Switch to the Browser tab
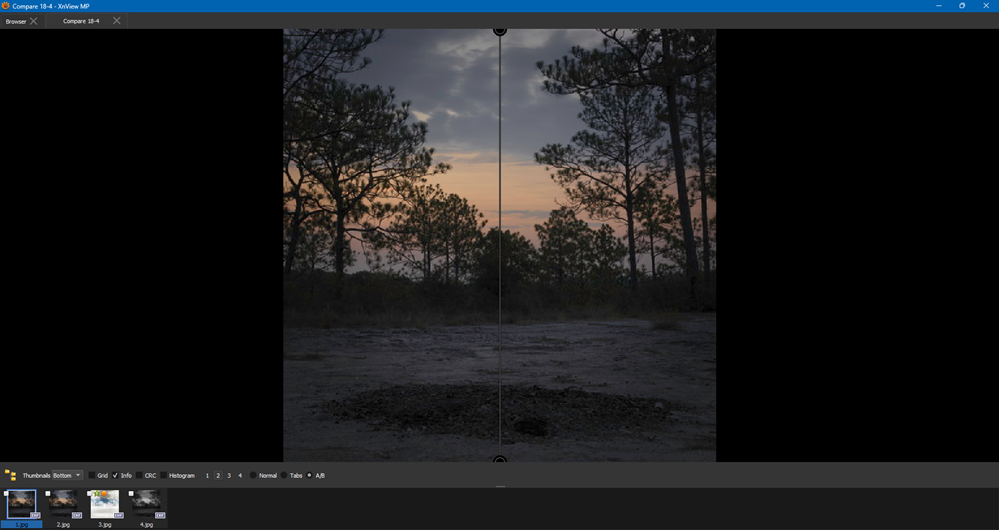 click(16, 21)
